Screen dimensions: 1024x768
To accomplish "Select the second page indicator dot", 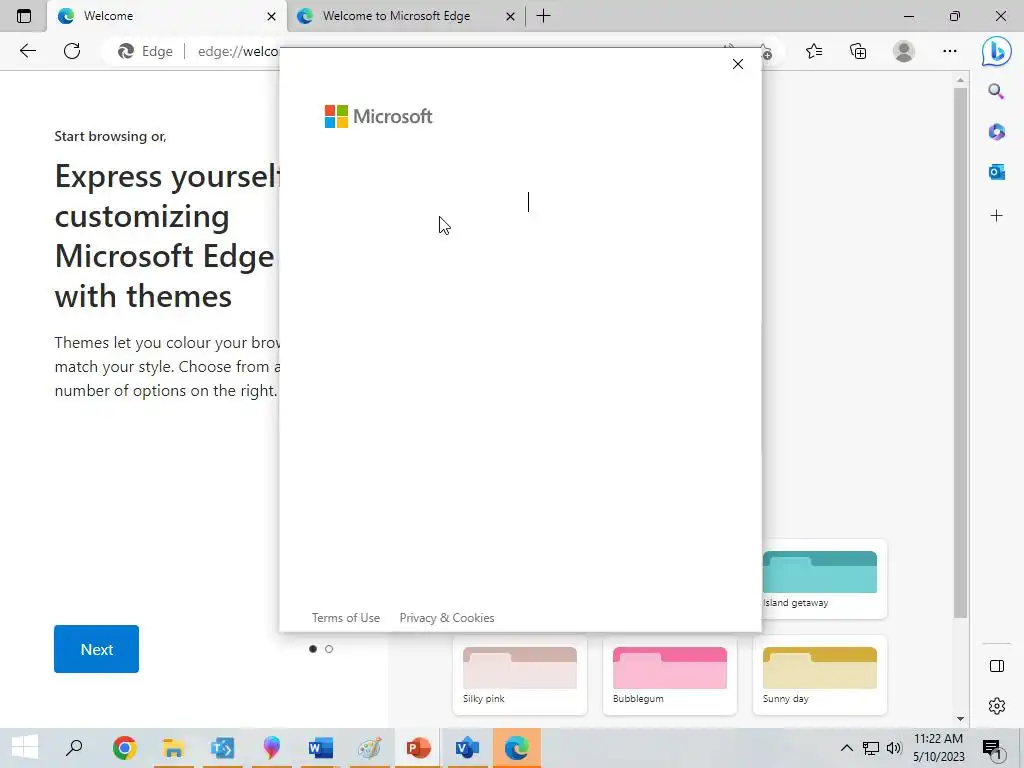I will pyautogui.click(x=328, y=649).
